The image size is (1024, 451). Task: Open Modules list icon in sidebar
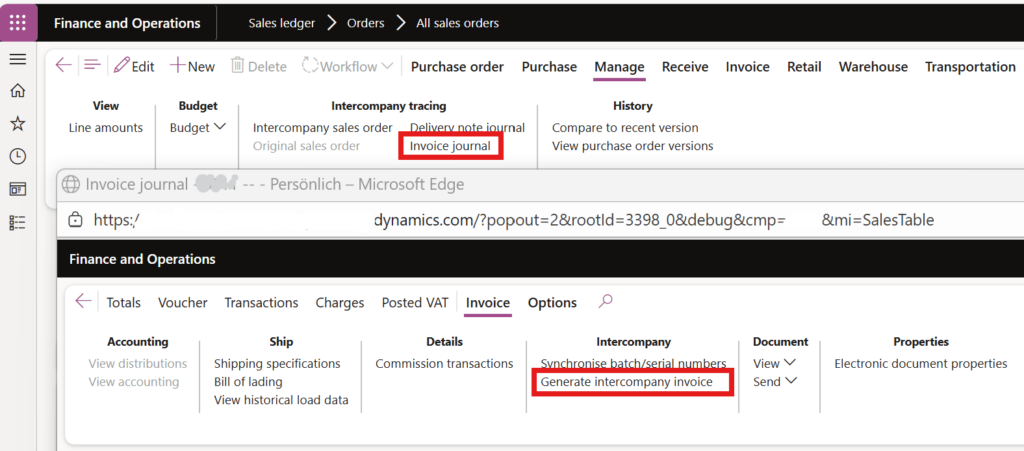tap(17, 222)
